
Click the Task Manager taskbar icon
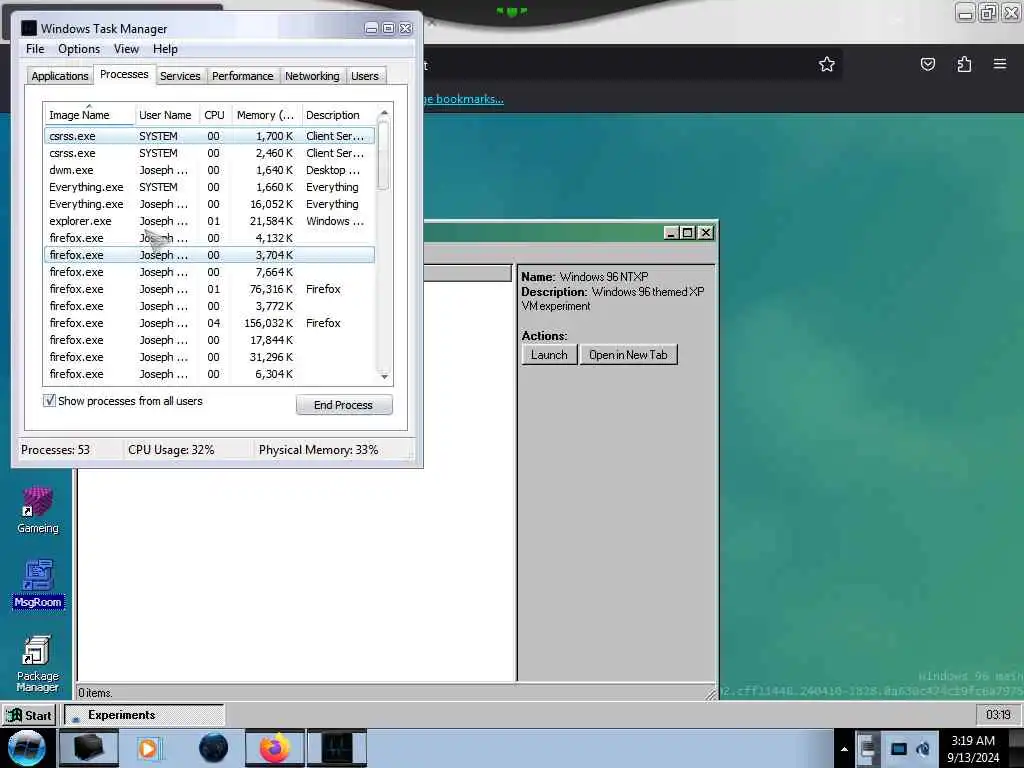[337, 748]
